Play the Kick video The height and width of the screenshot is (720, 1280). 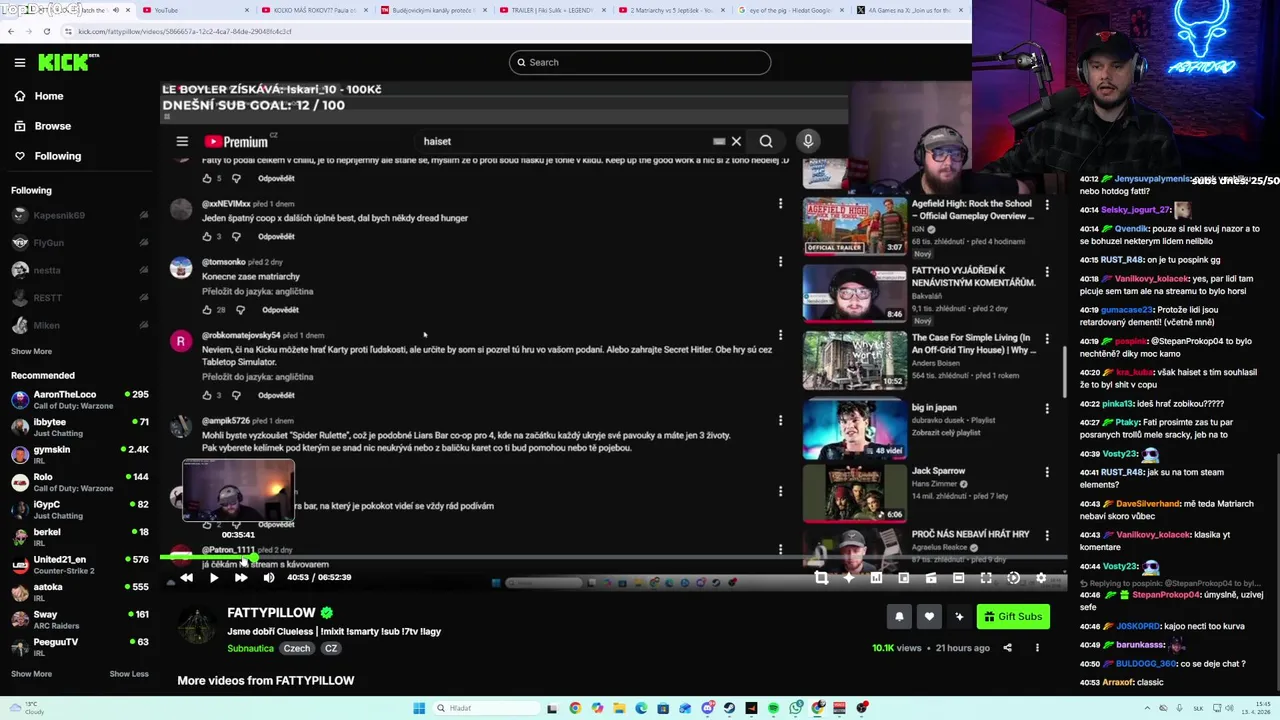[x=214, y=577]
